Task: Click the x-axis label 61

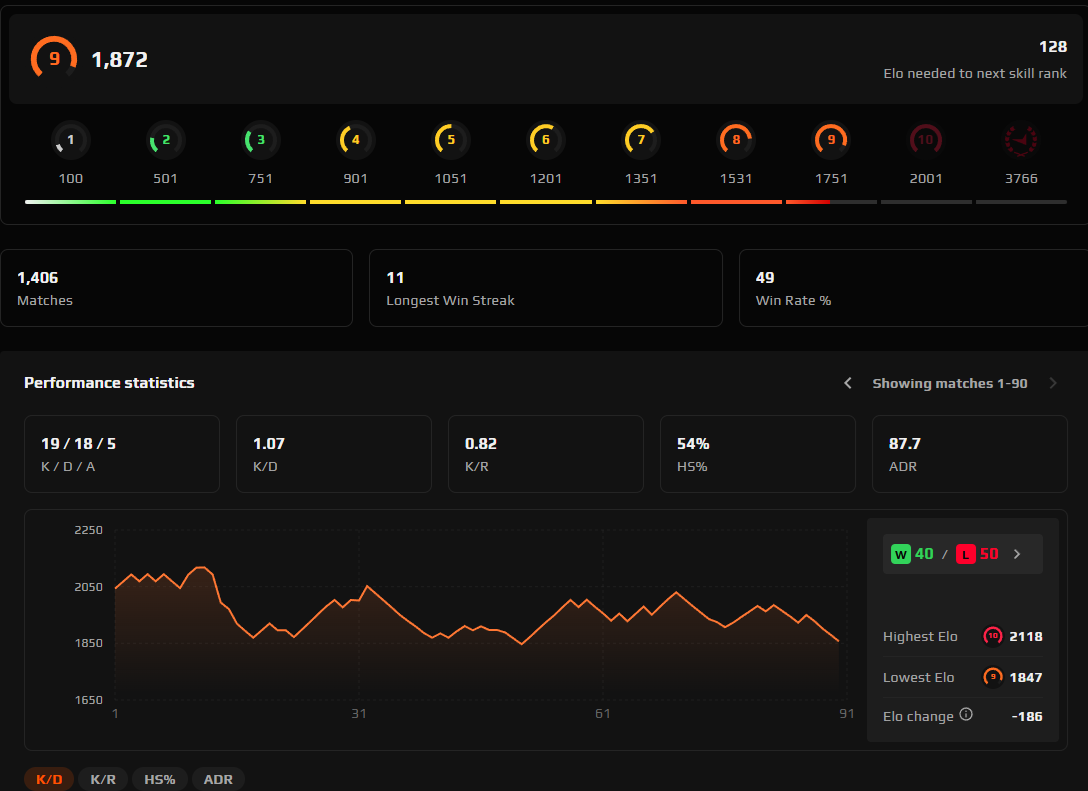Action: click(x=603, y=713)
